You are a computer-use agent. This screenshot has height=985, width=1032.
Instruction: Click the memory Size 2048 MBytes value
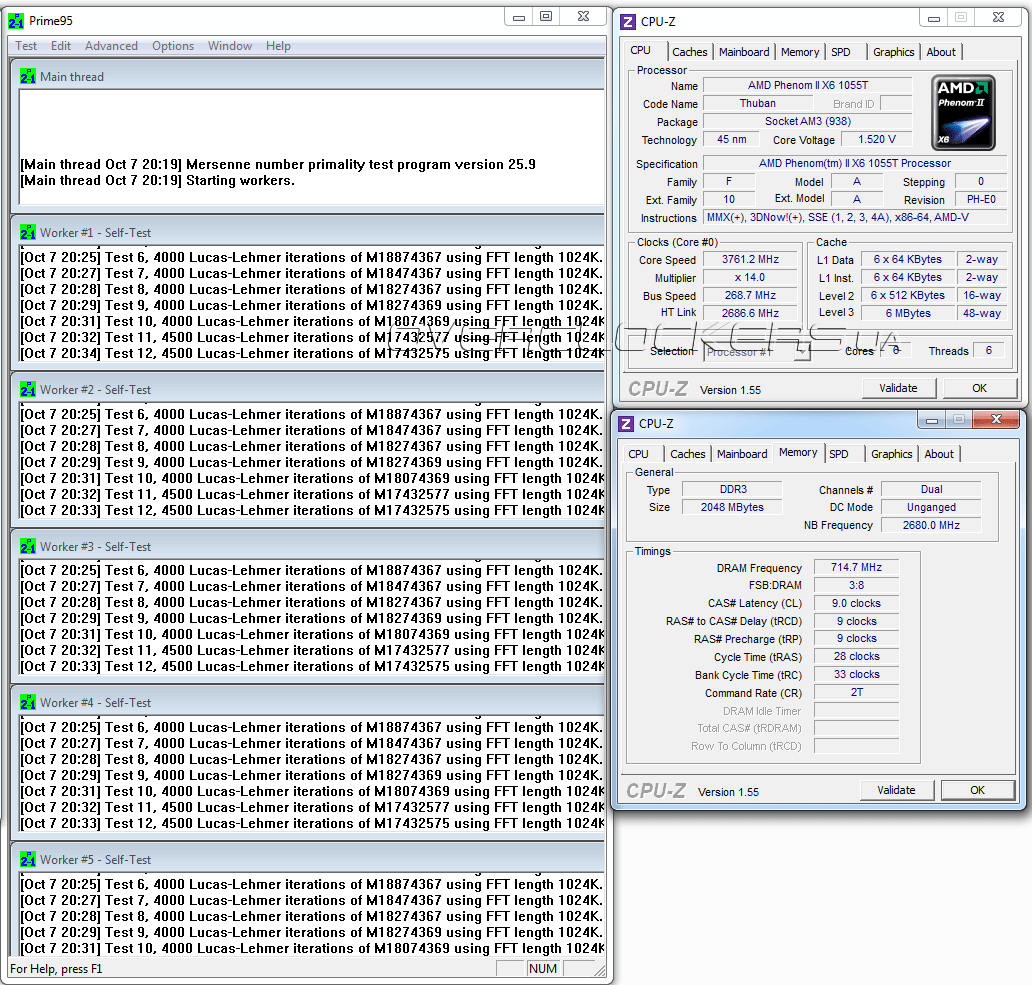click(x=732, y=507)
